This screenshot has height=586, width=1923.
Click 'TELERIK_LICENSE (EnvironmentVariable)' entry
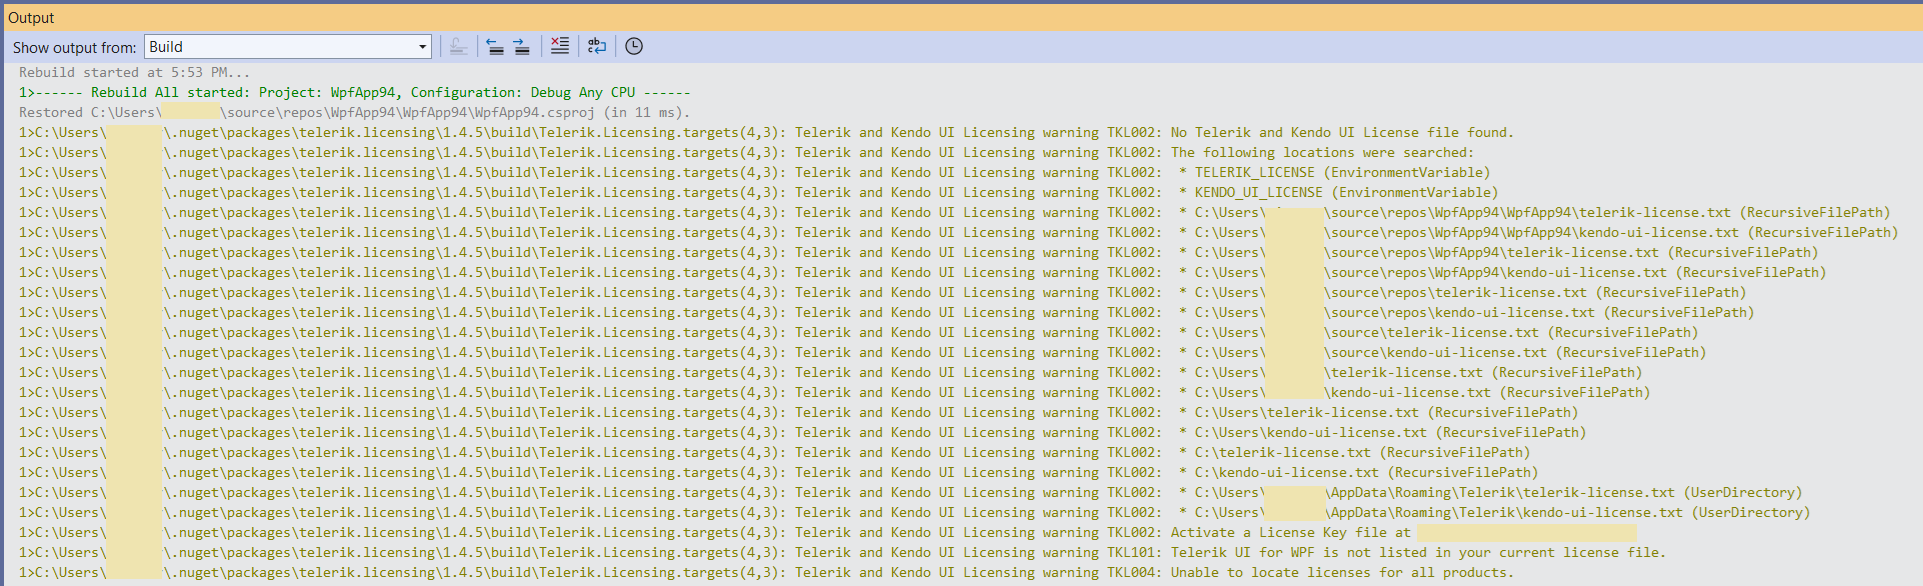[x=1342, y=172]
